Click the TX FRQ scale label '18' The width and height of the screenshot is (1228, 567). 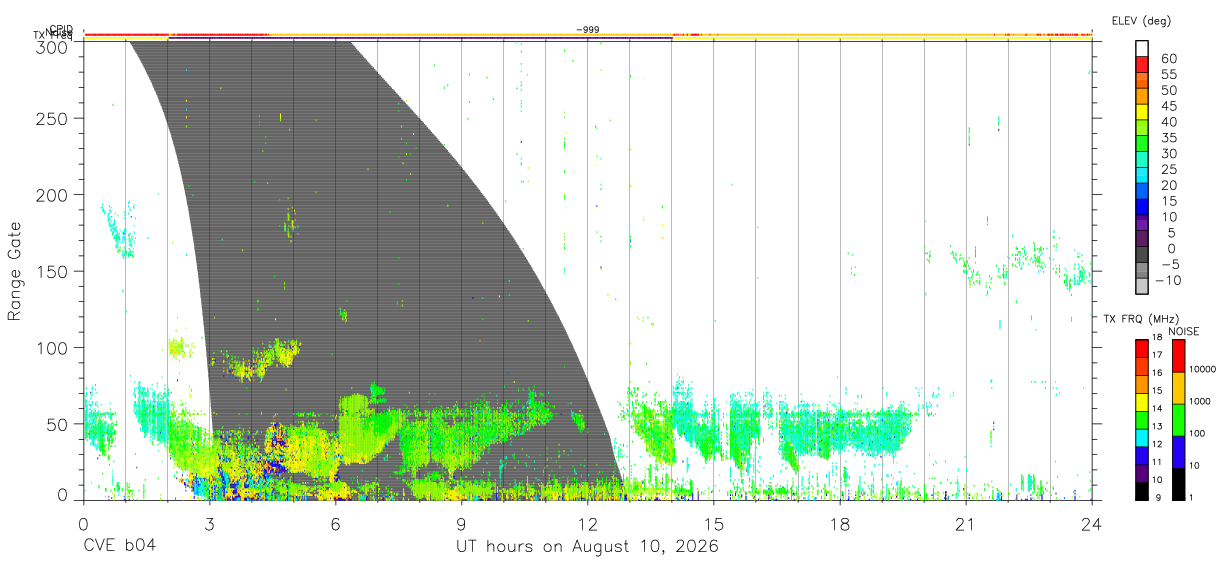(1157, 339)
